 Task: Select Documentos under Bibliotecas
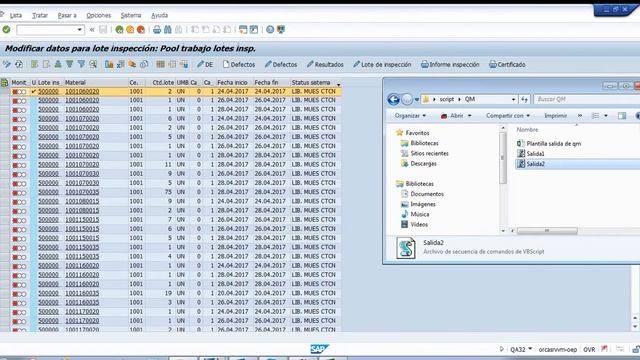(427, 194)
